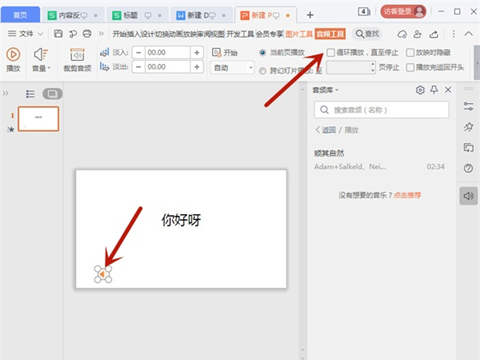Enable 播放完返回开头 checkbox

410,68
